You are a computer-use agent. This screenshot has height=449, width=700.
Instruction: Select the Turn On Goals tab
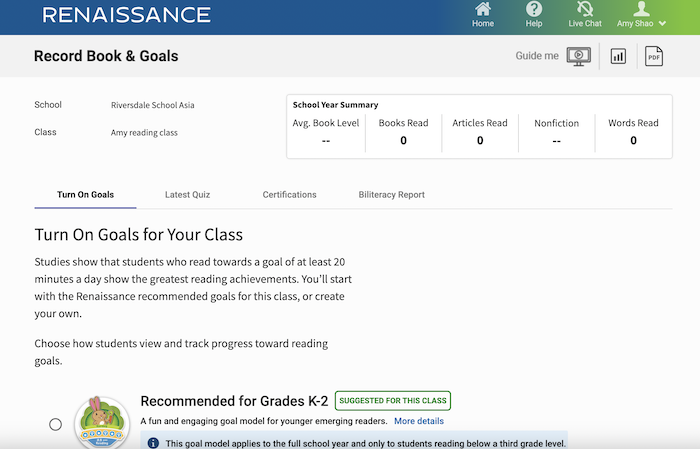click(85, 195)
